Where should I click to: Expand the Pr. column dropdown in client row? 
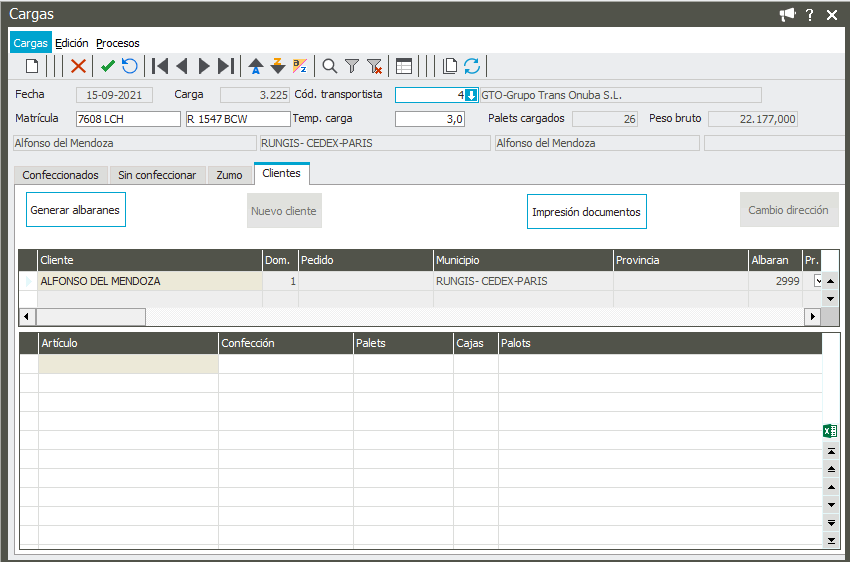(x=818, y=281)
